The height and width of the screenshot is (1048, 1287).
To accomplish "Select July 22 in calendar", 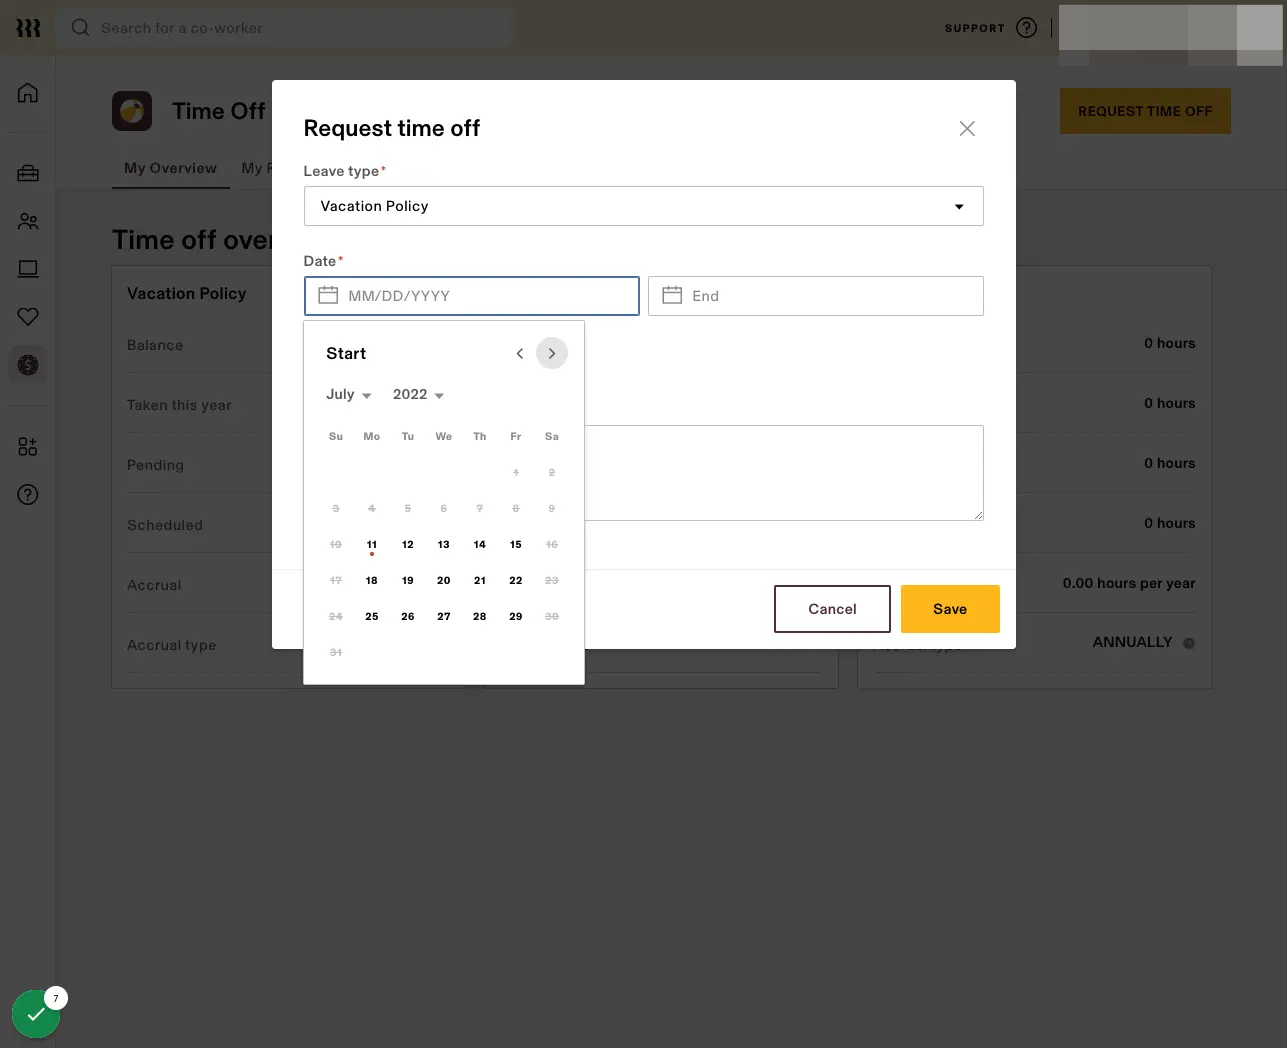I will 516,581.
